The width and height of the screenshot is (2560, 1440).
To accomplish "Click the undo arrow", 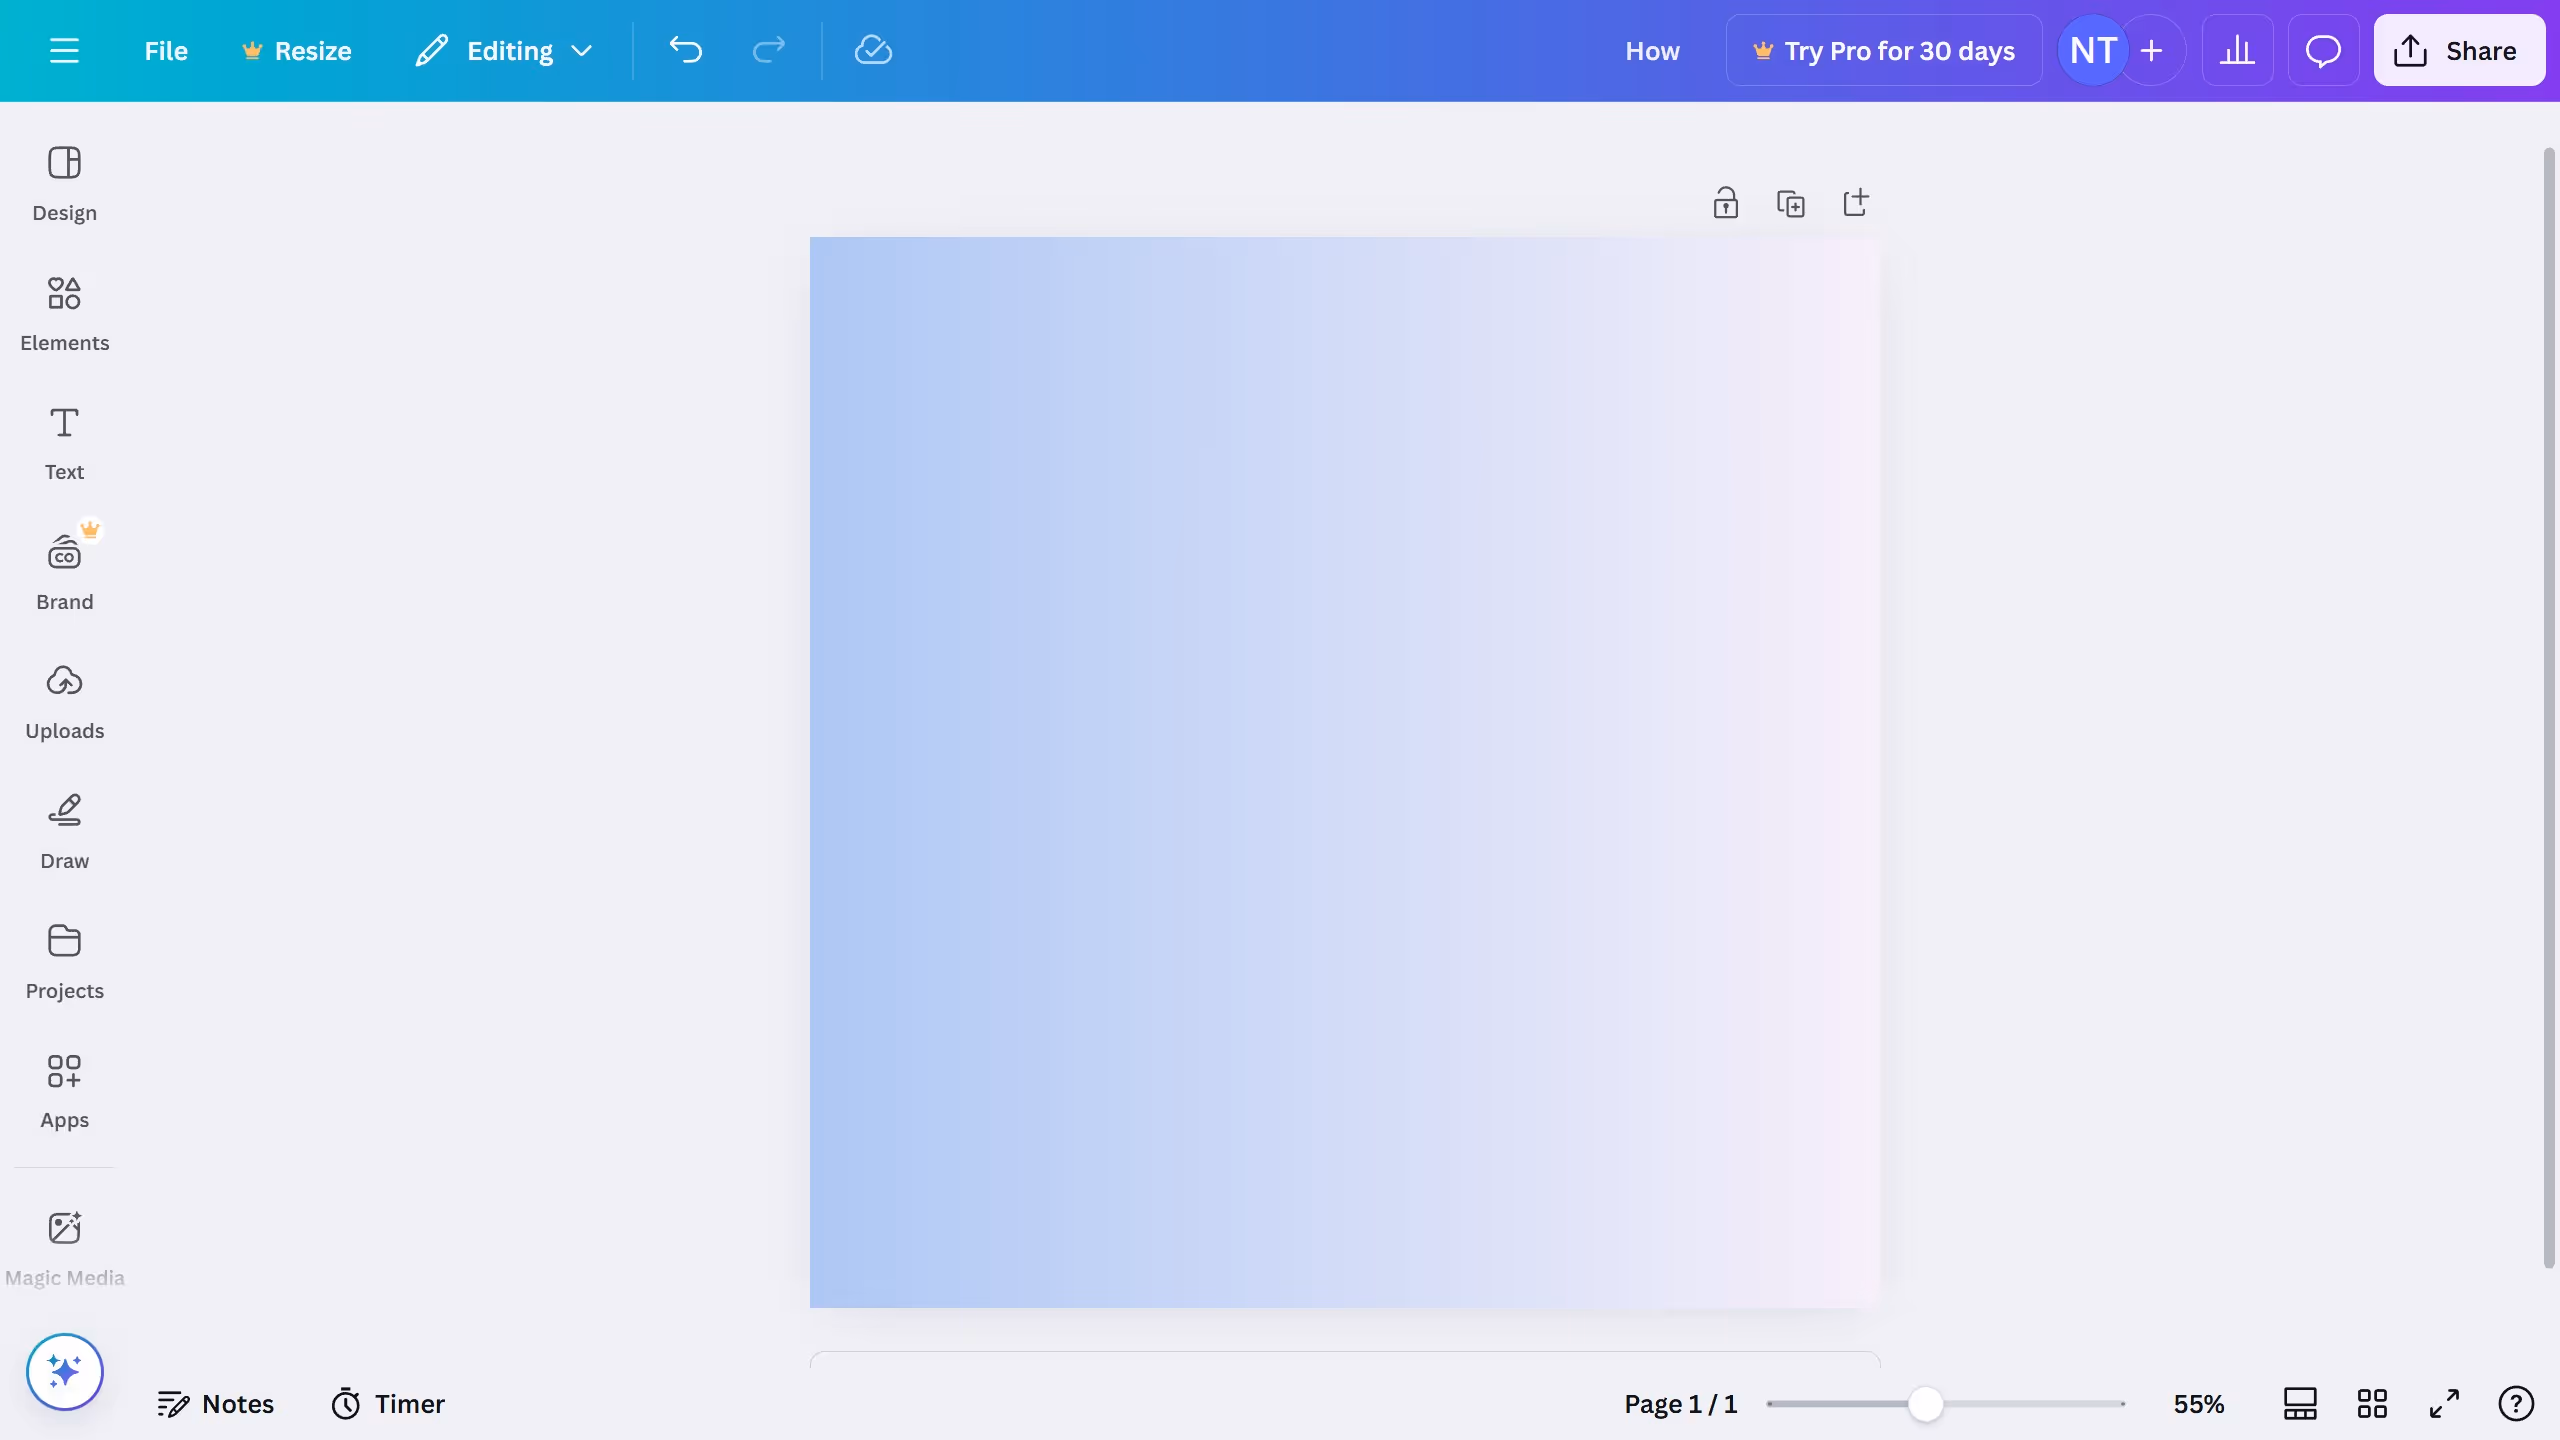I will click(x=686, y=50).
